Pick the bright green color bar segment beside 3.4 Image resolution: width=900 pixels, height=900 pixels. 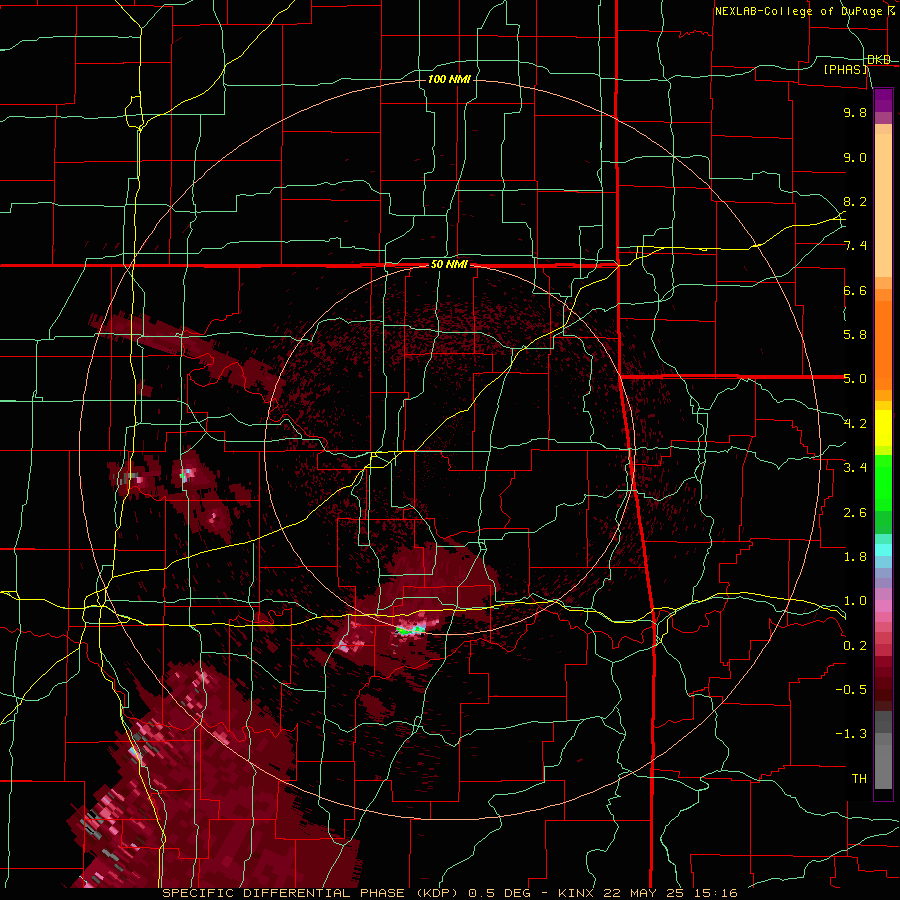pyautogui.click(x=883, y=482)
